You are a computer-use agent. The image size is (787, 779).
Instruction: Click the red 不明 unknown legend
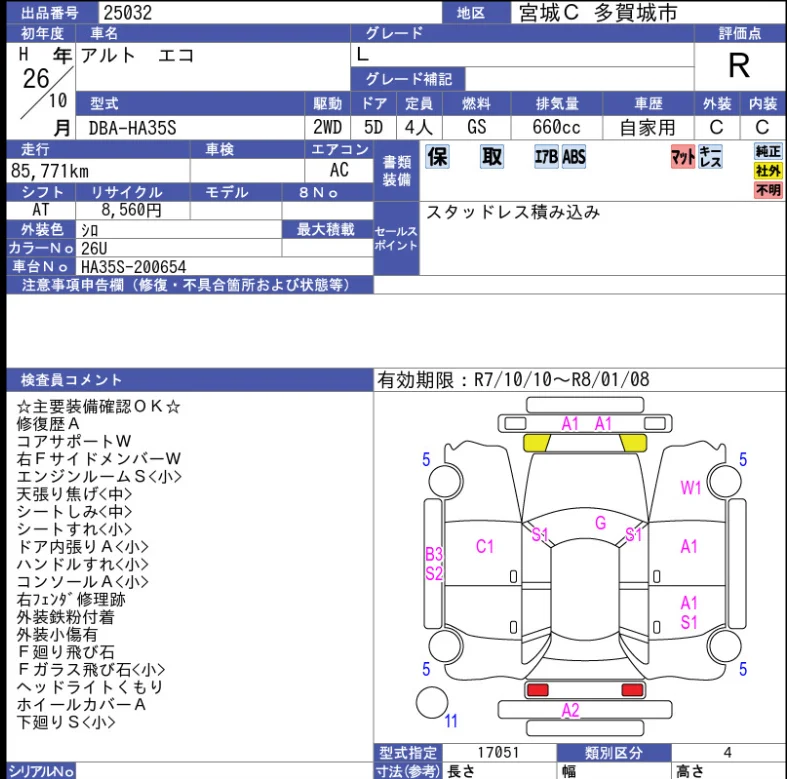pyautogui.click(x=768, y=189)
